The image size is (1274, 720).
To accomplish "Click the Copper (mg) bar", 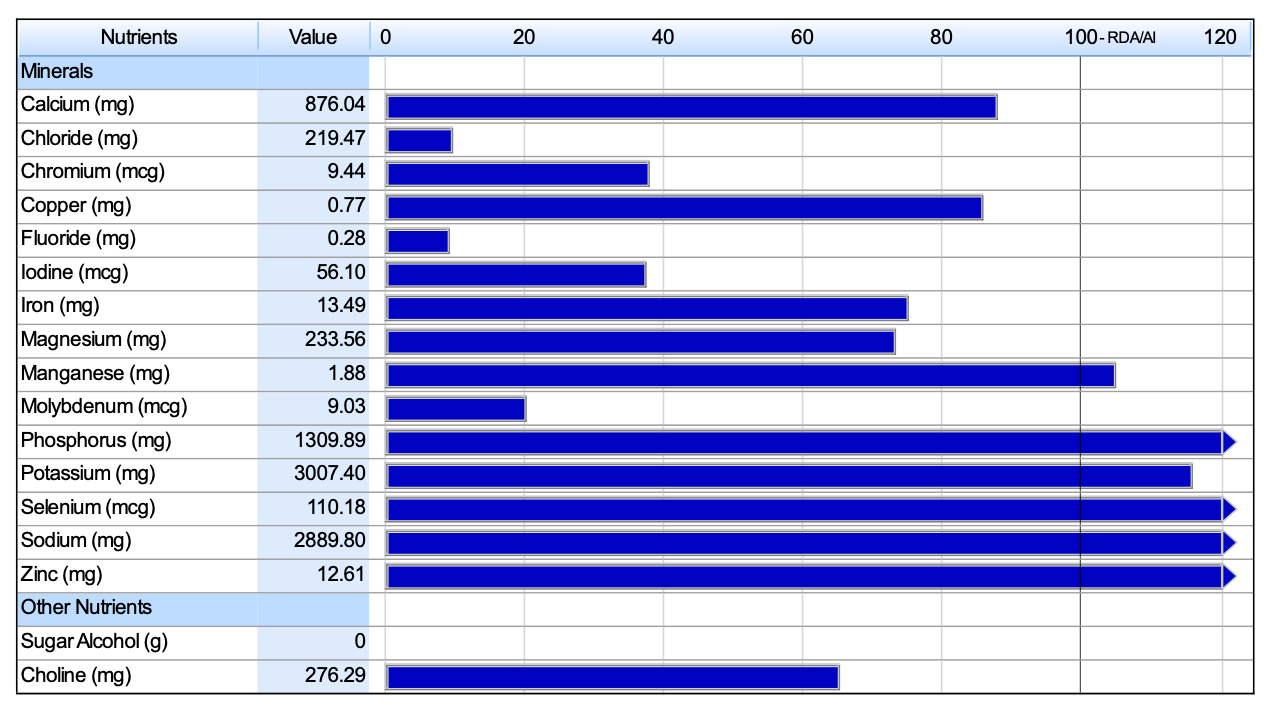I will [x=684, y=207].
